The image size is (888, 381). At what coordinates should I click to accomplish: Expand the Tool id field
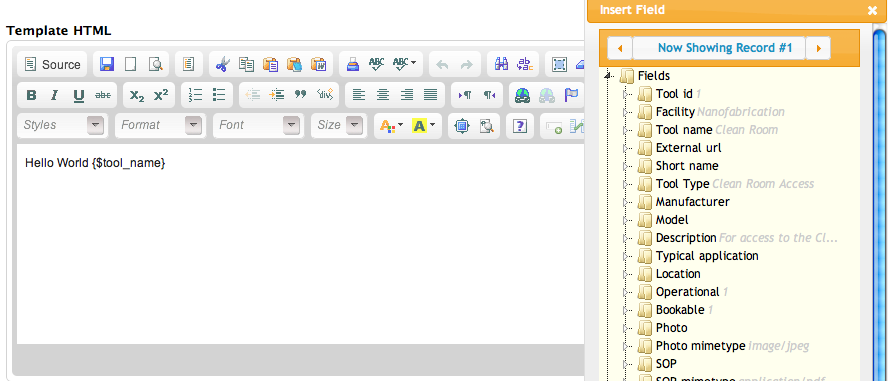pos(626,93)
